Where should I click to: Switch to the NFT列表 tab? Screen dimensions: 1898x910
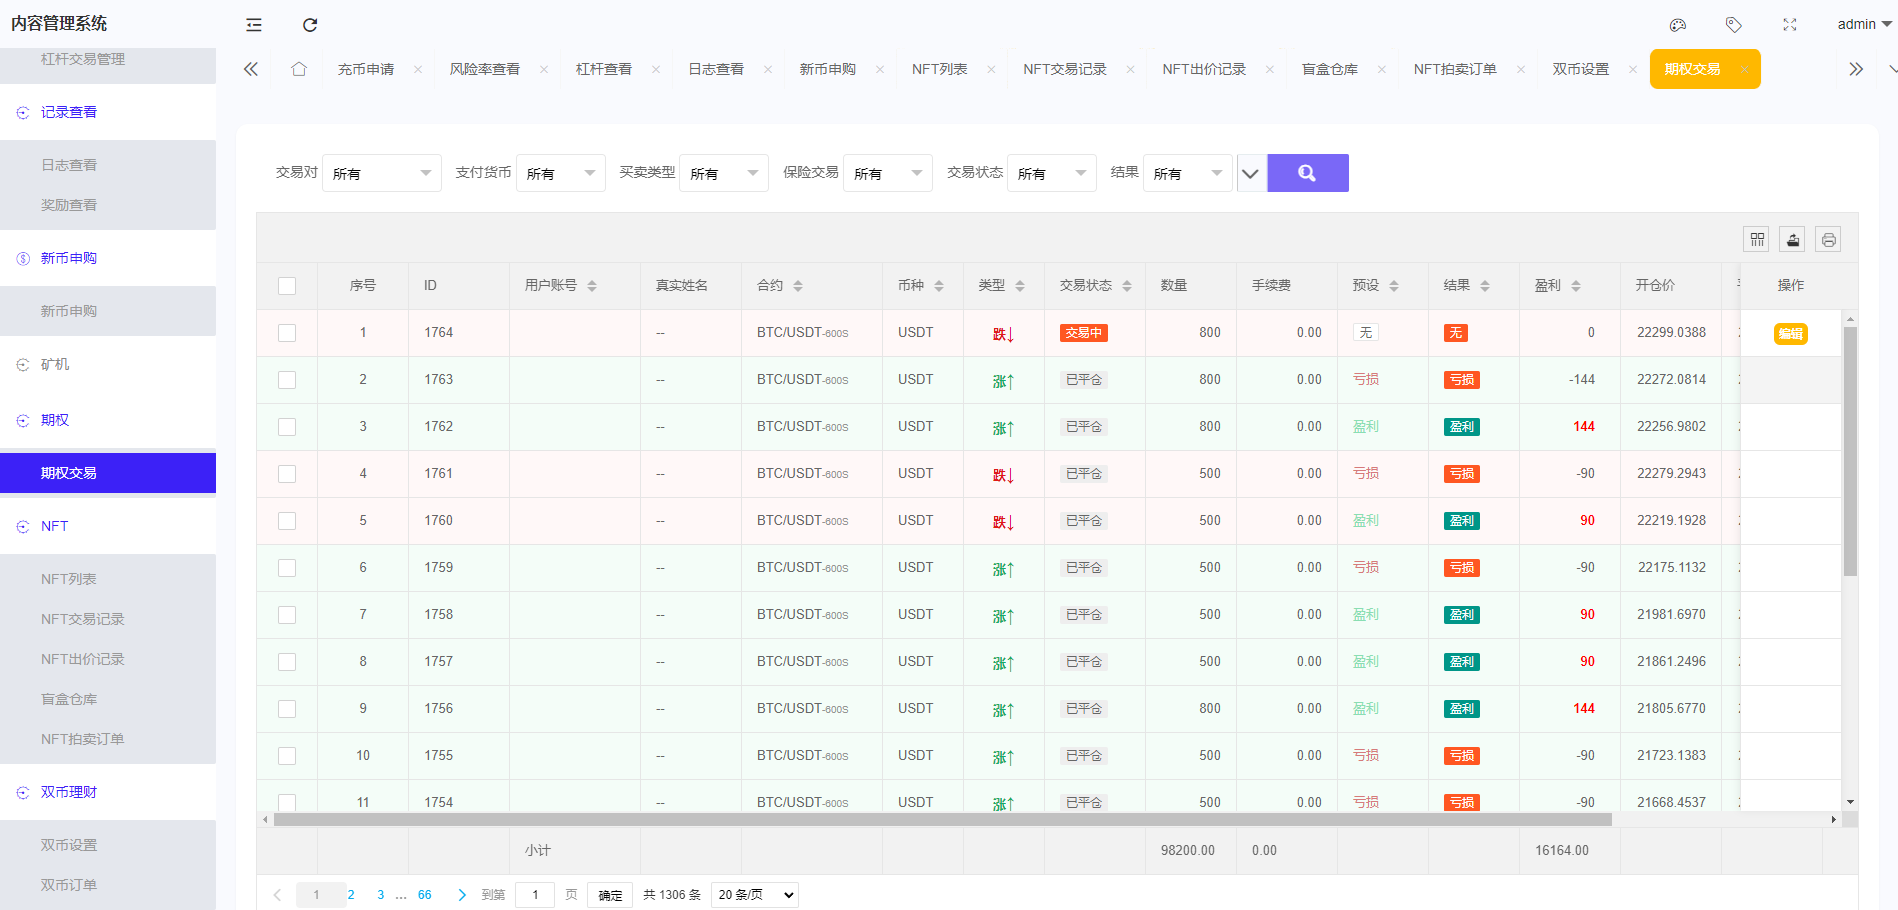[941, 68]
